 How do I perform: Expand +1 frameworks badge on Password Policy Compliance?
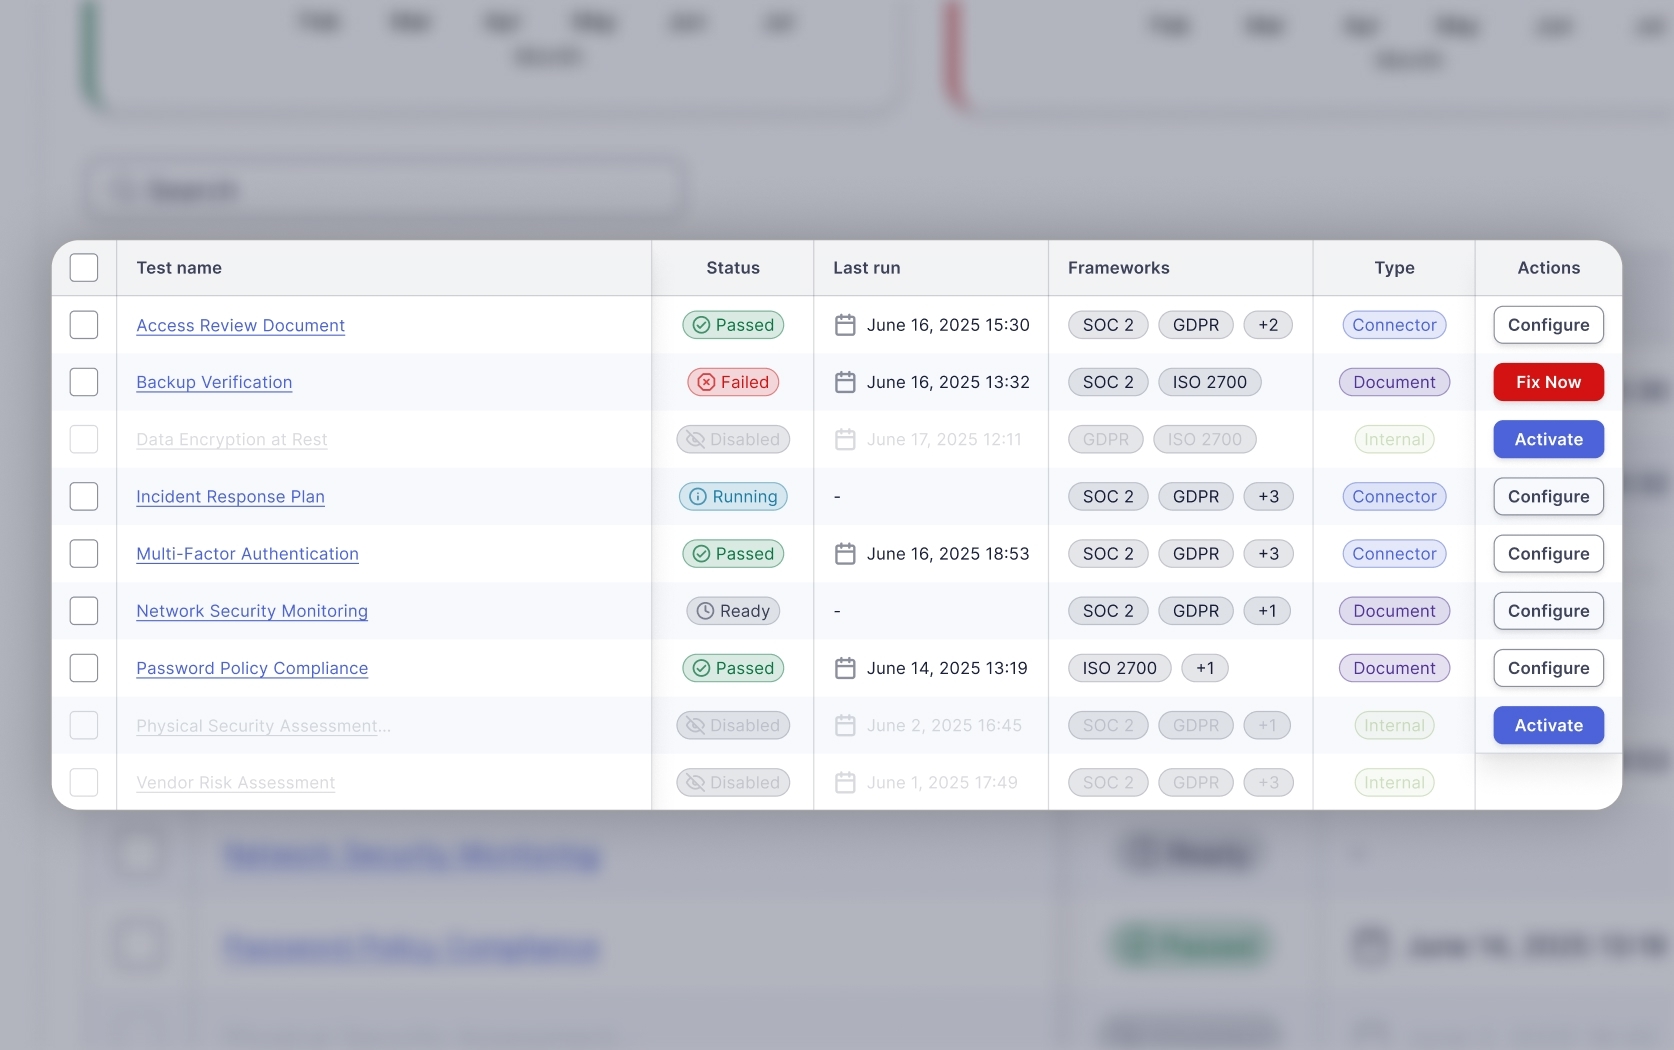[x=1205, y=668]
